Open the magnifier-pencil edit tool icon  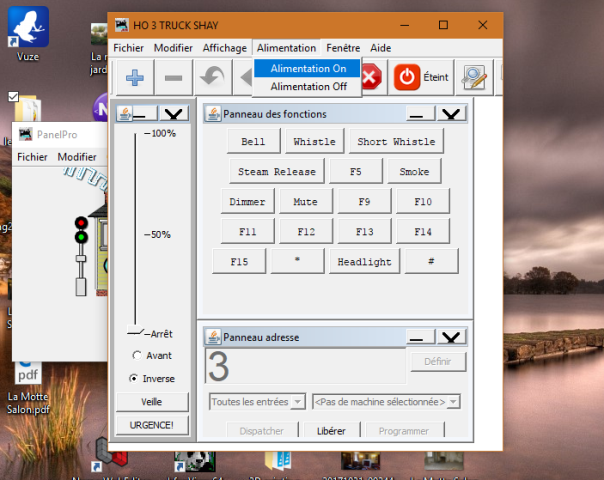[473, 77]
